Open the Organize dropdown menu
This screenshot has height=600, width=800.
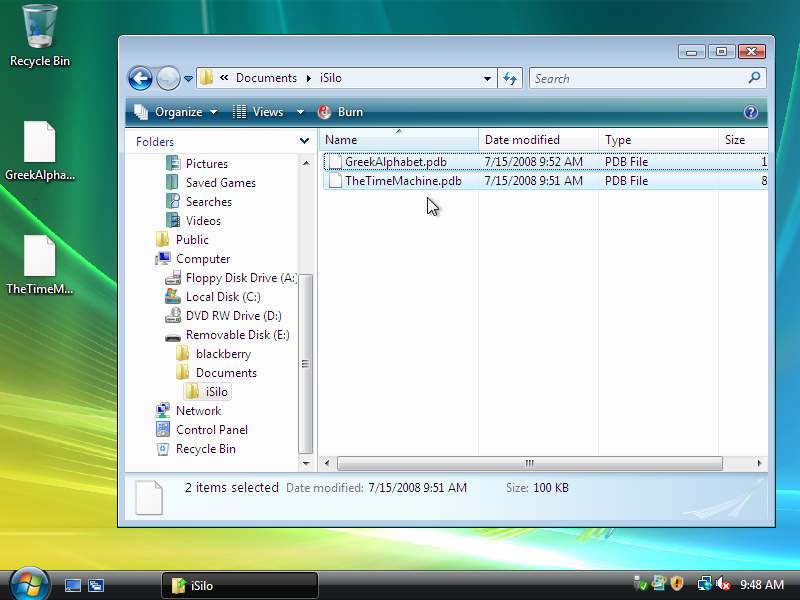tap(177, 112)
